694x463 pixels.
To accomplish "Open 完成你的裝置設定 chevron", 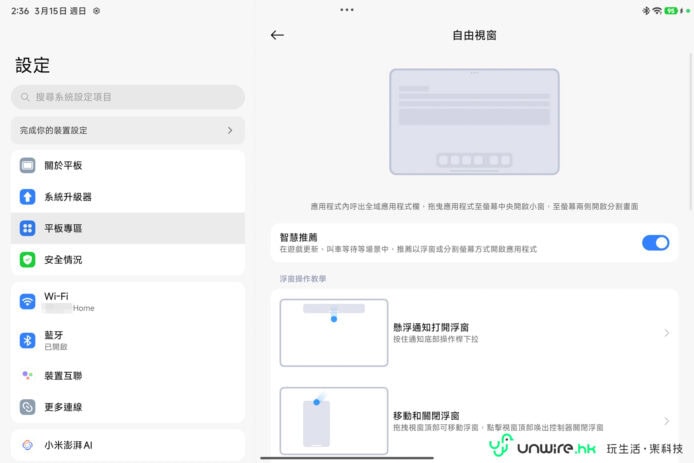I will point(229,130).
